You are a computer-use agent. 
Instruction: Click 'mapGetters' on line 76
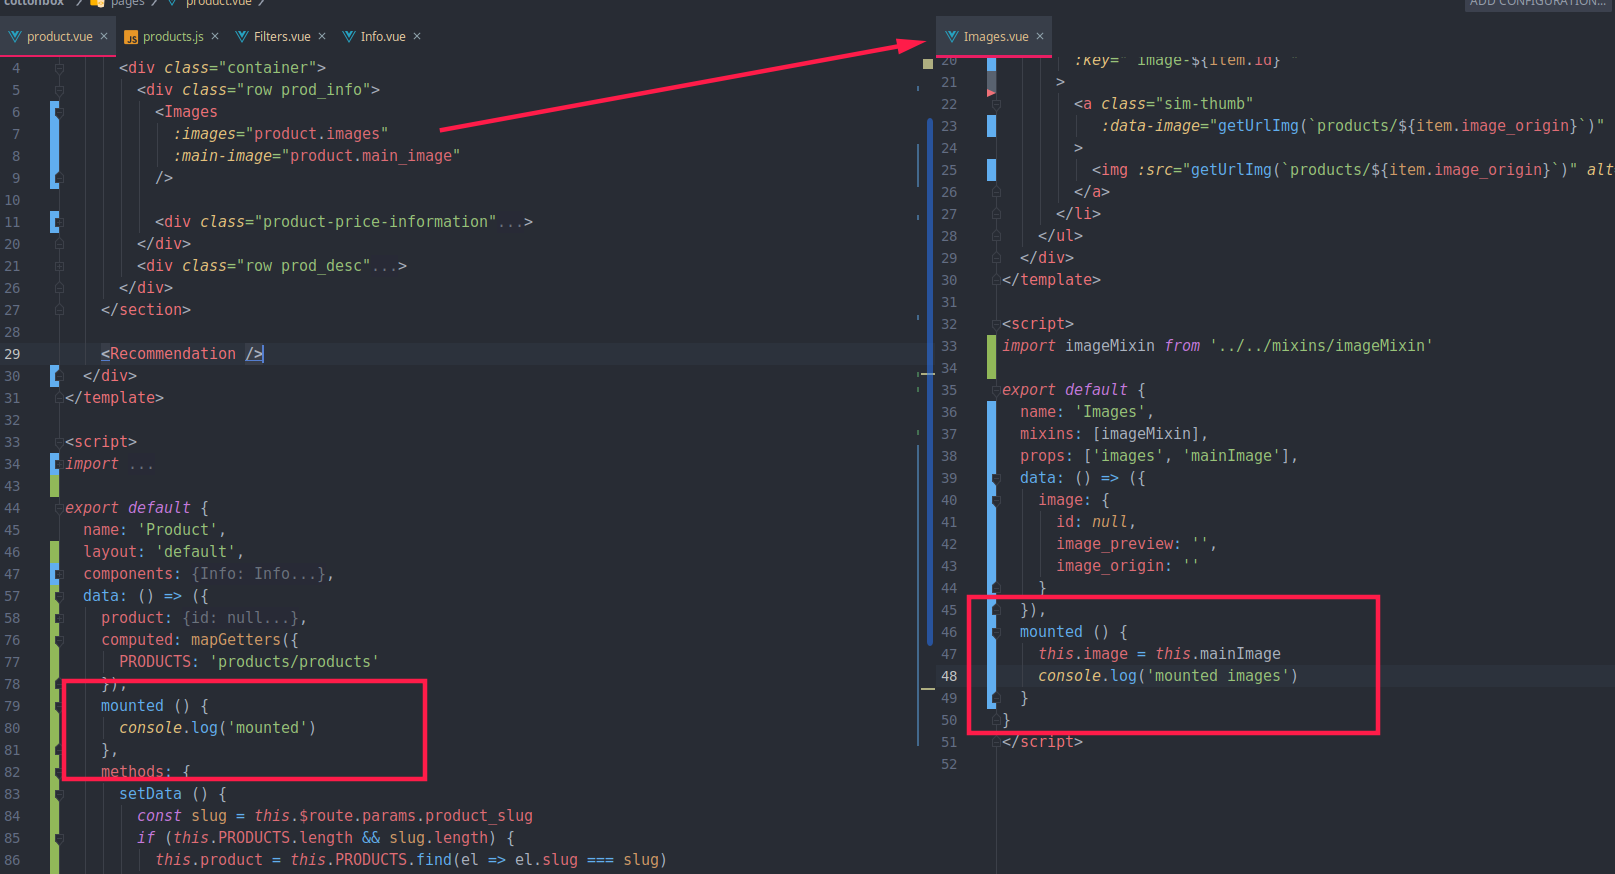(x=236, y=640)
